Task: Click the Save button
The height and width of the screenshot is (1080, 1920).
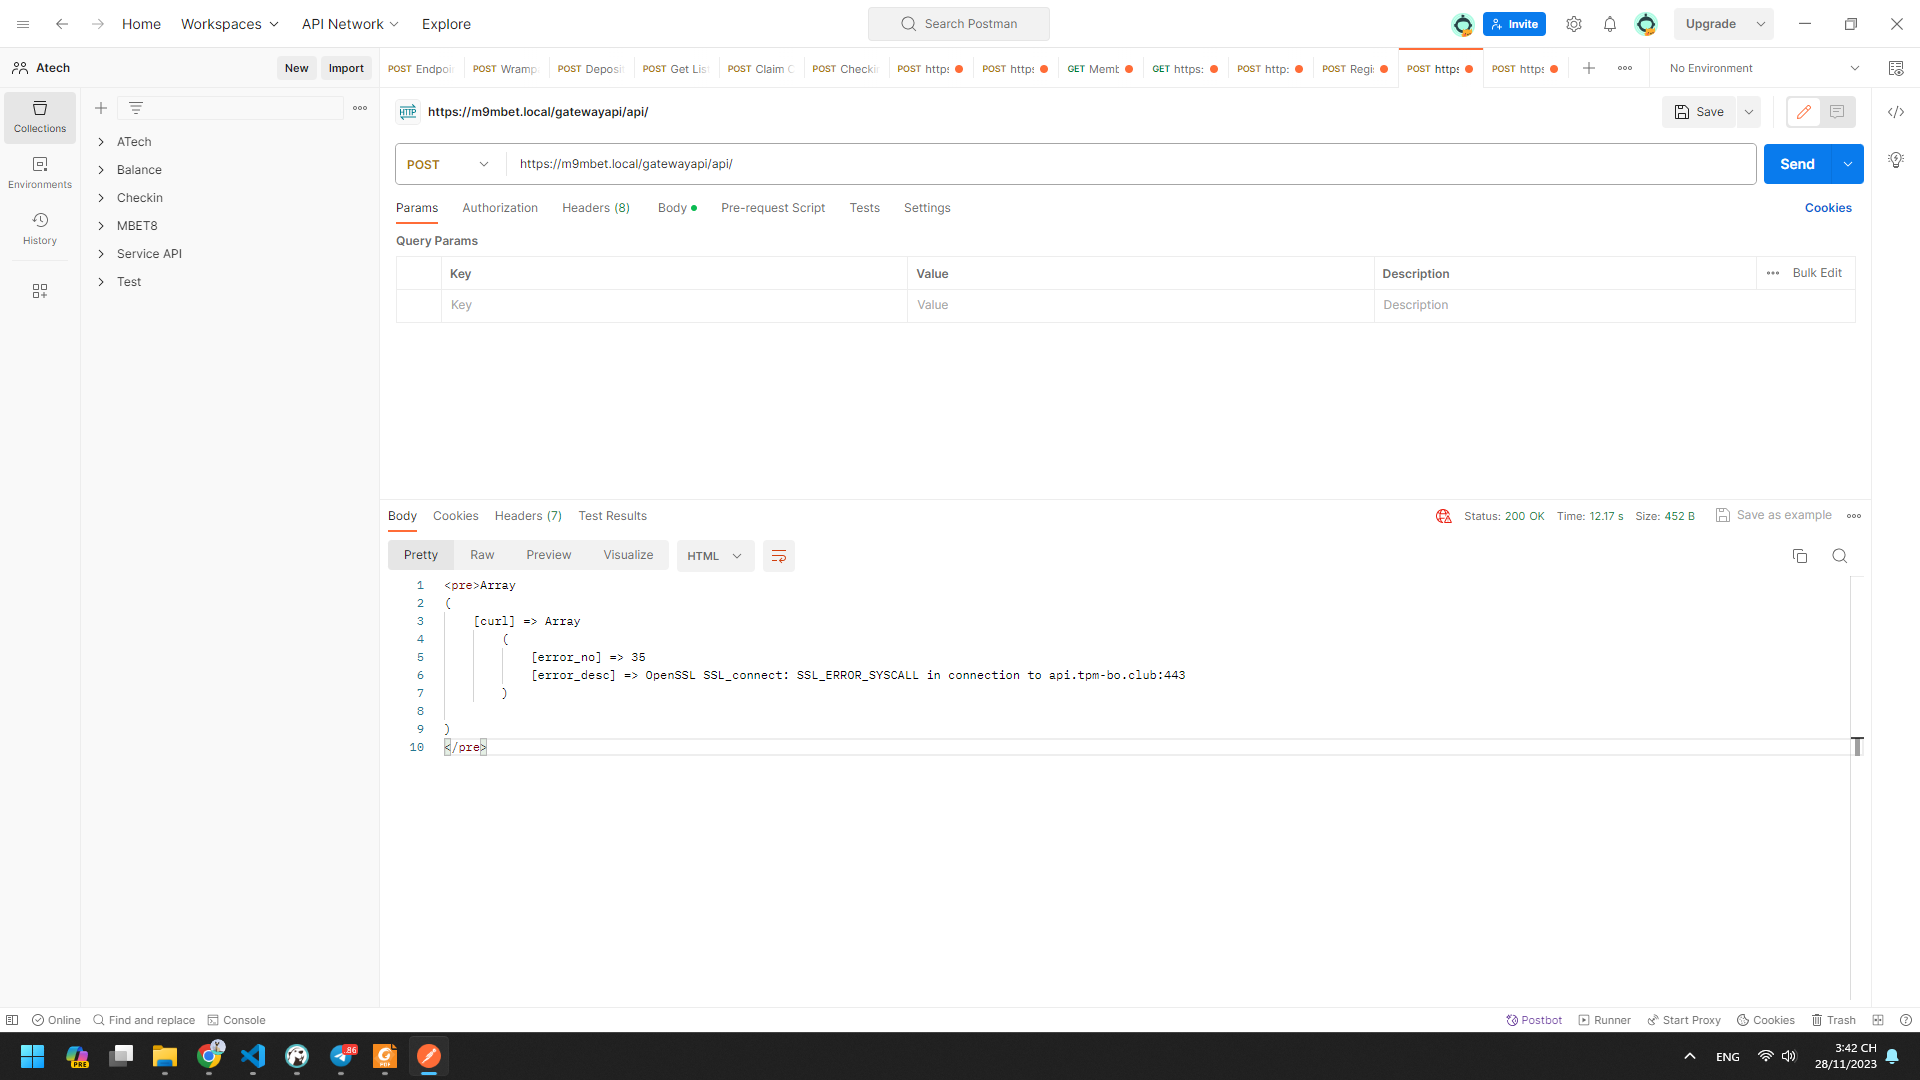Action: 1700,112
